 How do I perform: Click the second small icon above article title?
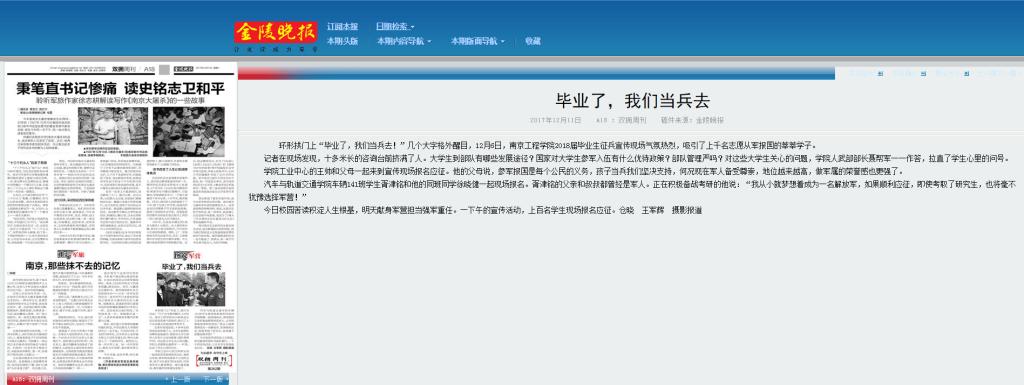pyautogui.click(x=923, y=74)
